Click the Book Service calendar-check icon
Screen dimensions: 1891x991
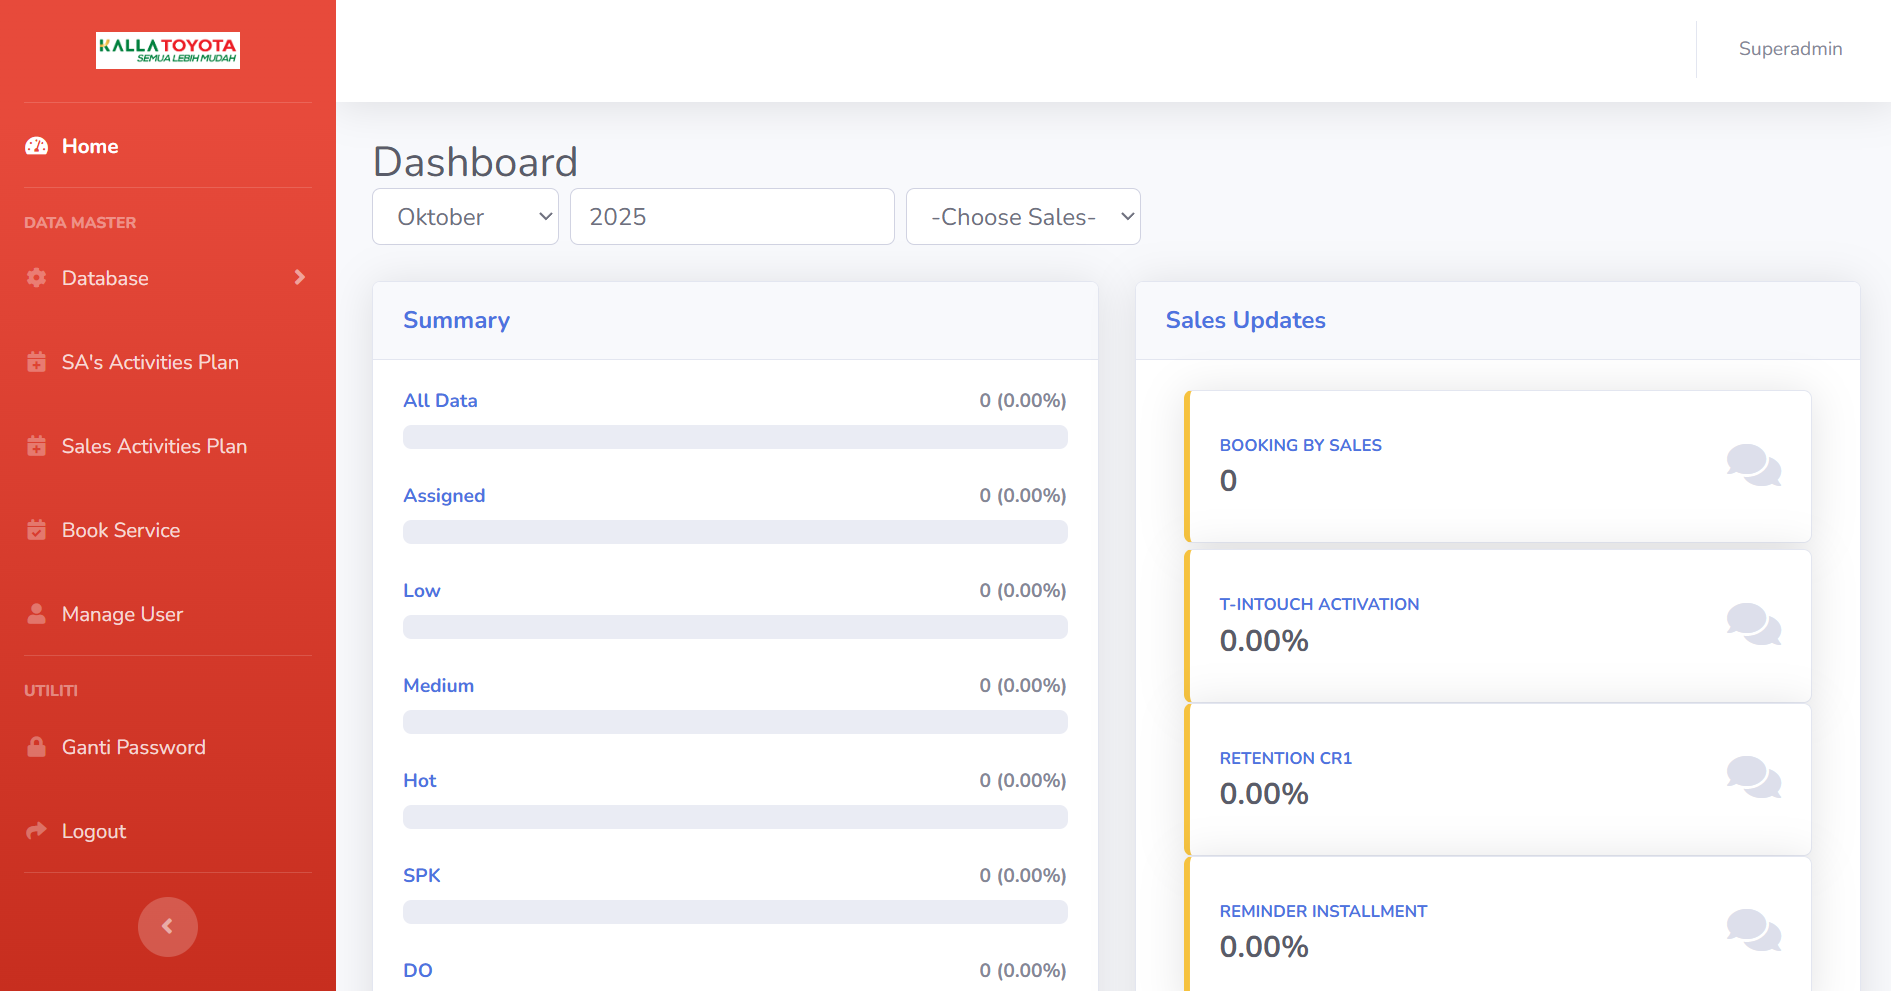click(x=37, y=530)
